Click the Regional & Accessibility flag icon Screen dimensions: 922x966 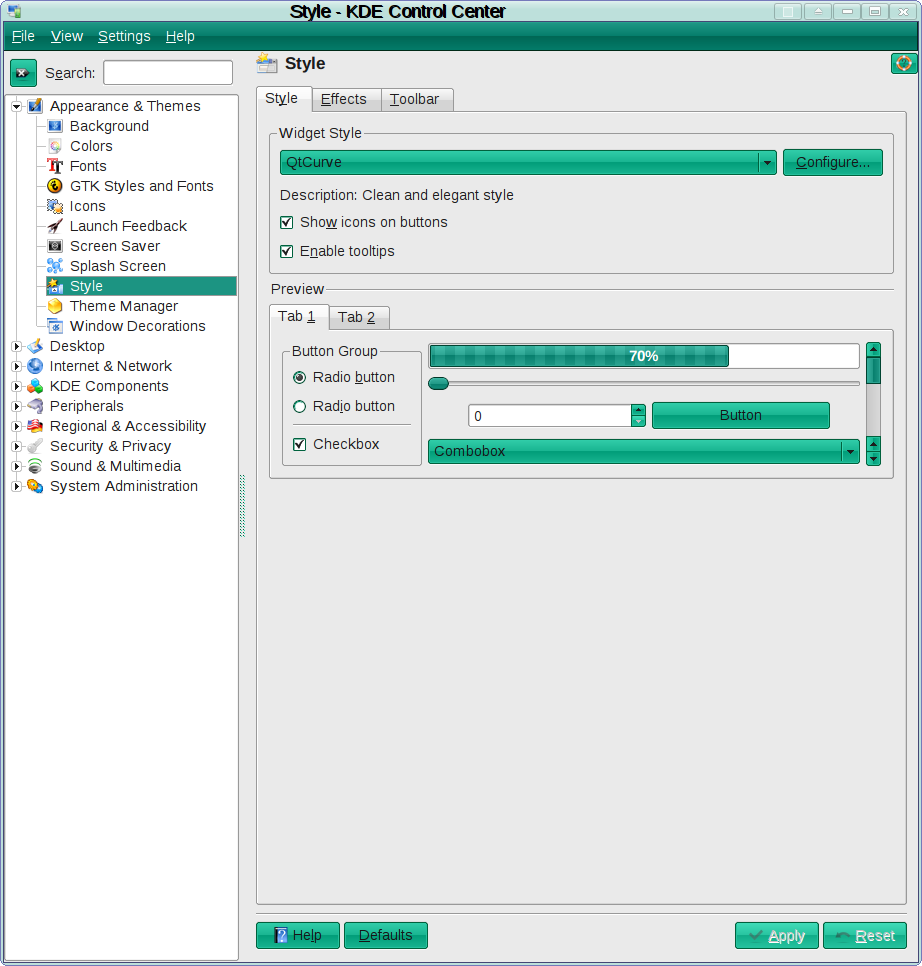tap(35, 426)
